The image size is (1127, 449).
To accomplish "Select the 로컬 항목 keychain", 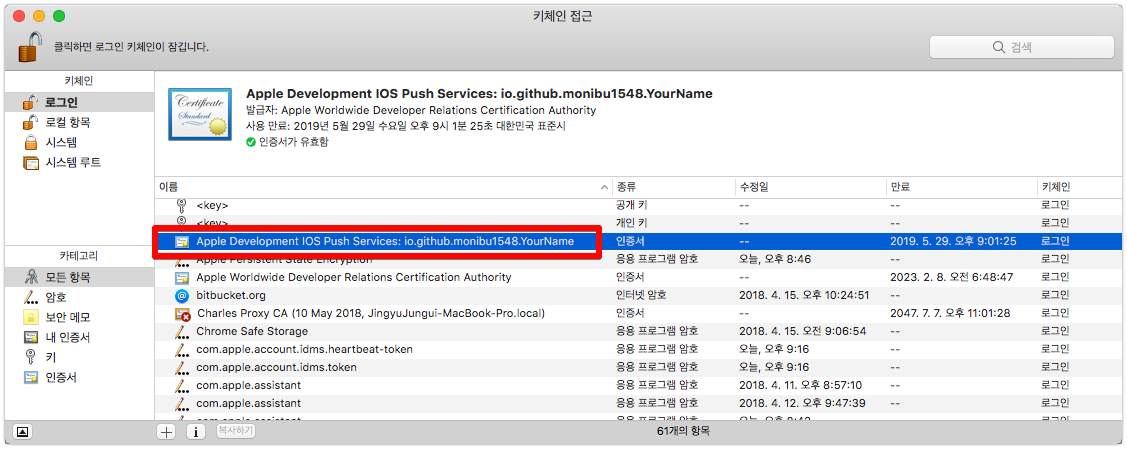I will pyautogui.click(x=79, y=122).
